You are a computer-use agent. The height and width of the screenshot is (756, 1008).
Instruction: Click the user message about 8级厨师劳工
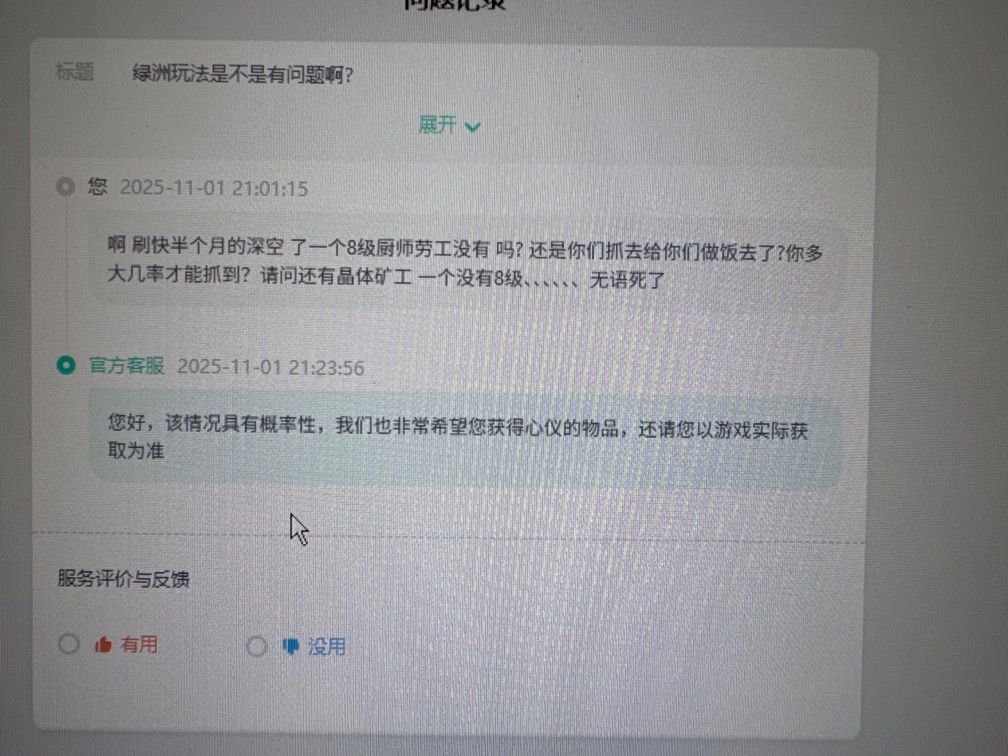click(x=466, y=264)
